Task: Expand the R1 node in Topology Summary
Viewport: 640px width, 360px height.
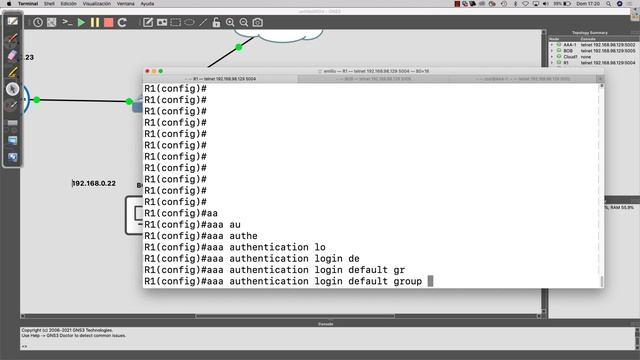Action: tap(552, 63)
